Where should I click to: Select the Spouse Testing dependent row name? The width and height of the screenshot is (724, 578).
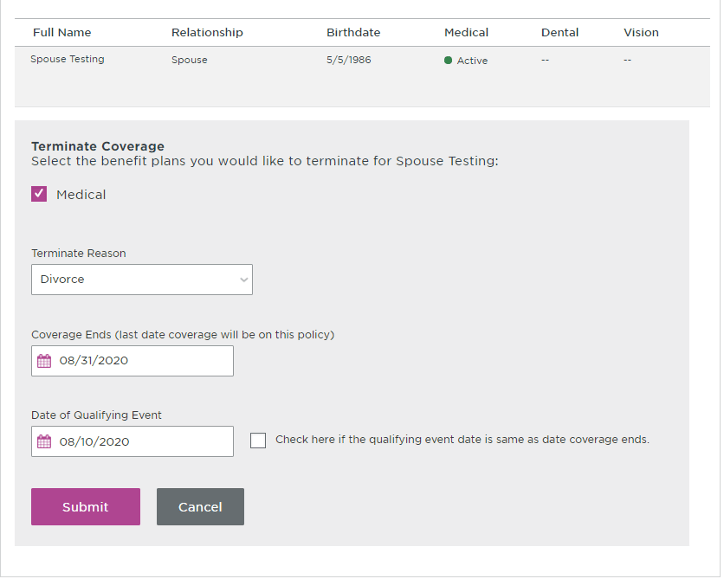click(x=67, y=59)
